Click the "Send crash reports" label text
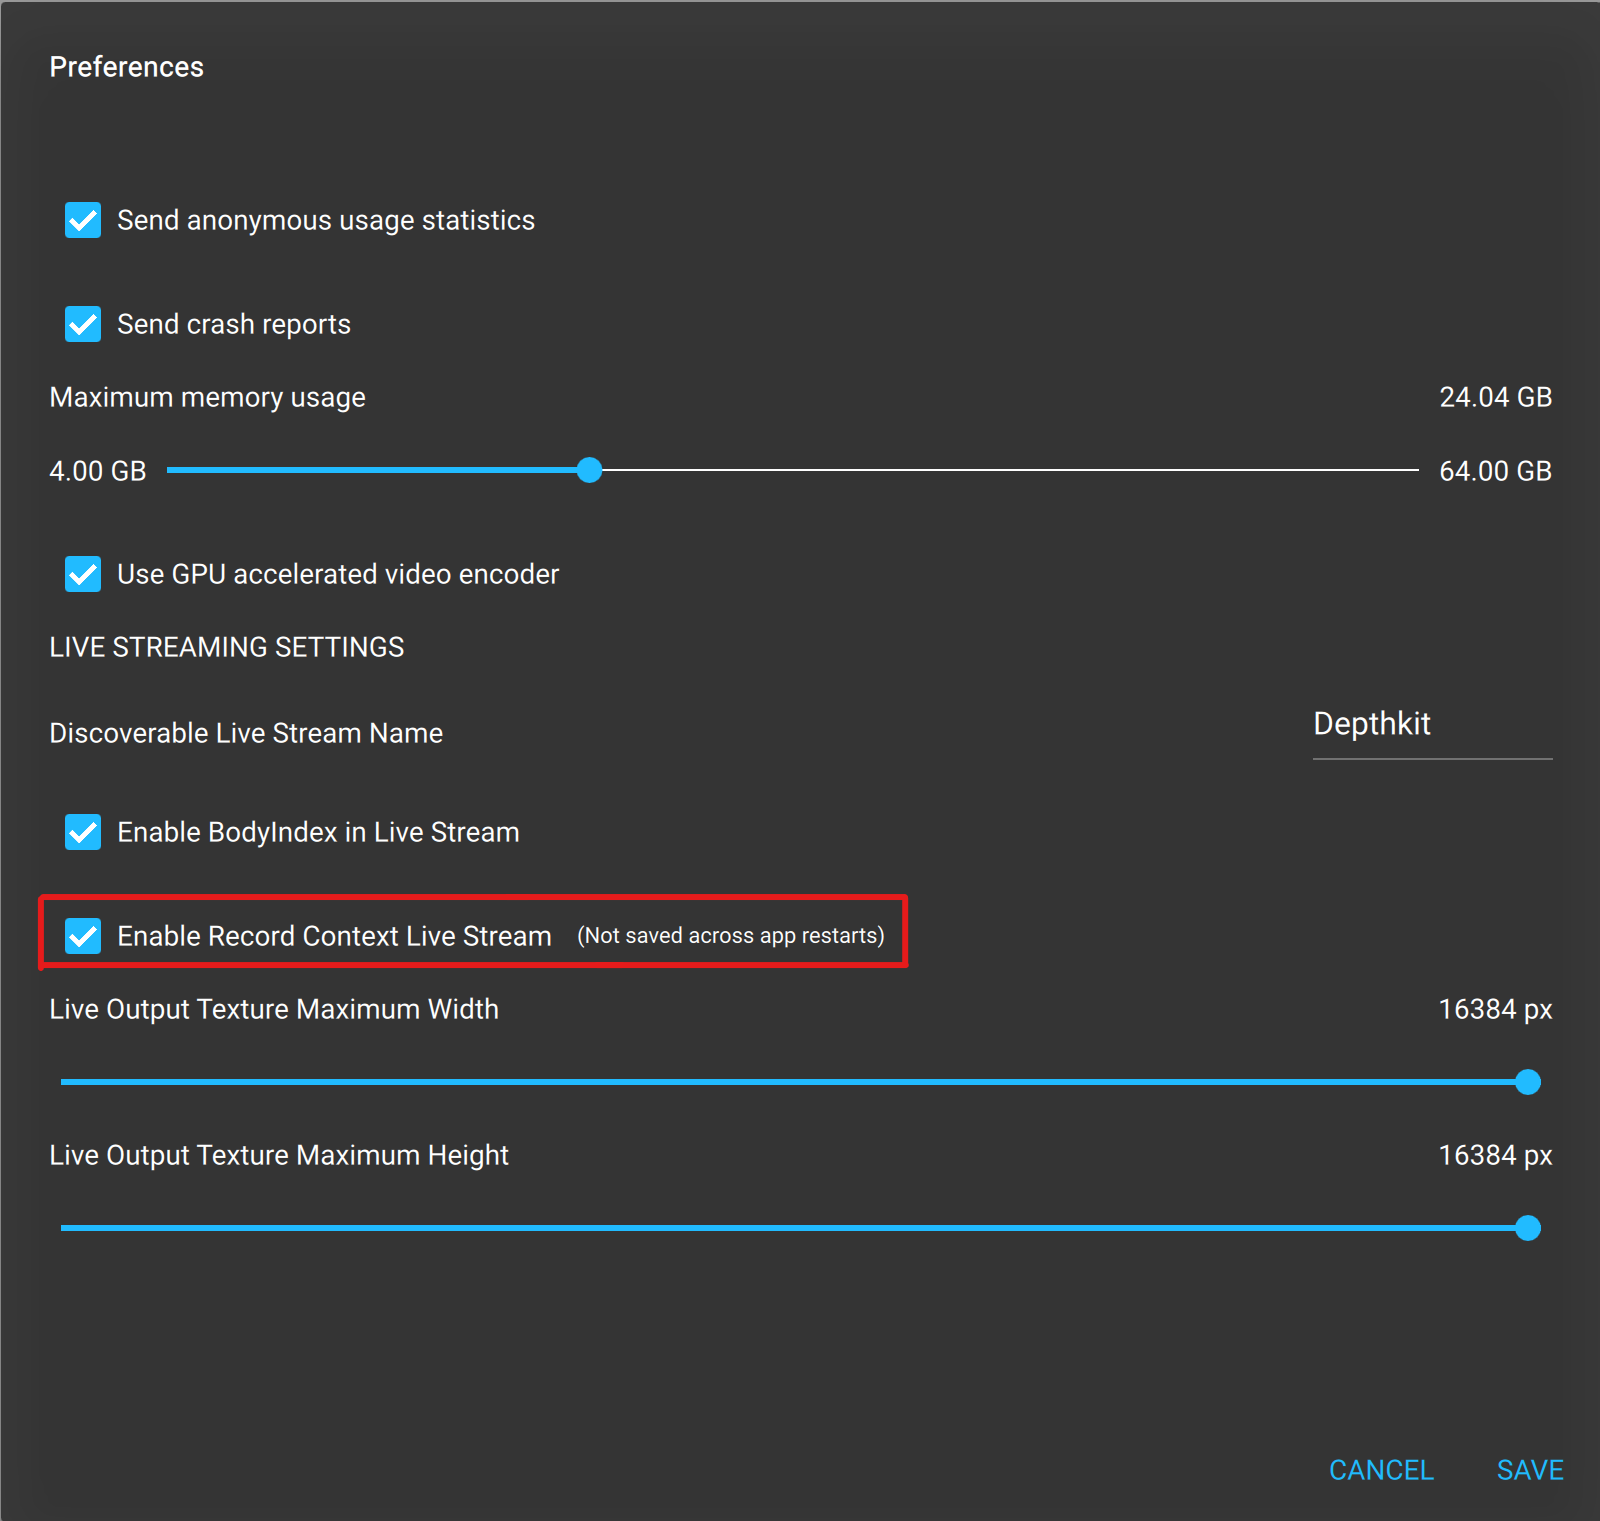This screenshot has width=1600, height=1521. (234, 324)
